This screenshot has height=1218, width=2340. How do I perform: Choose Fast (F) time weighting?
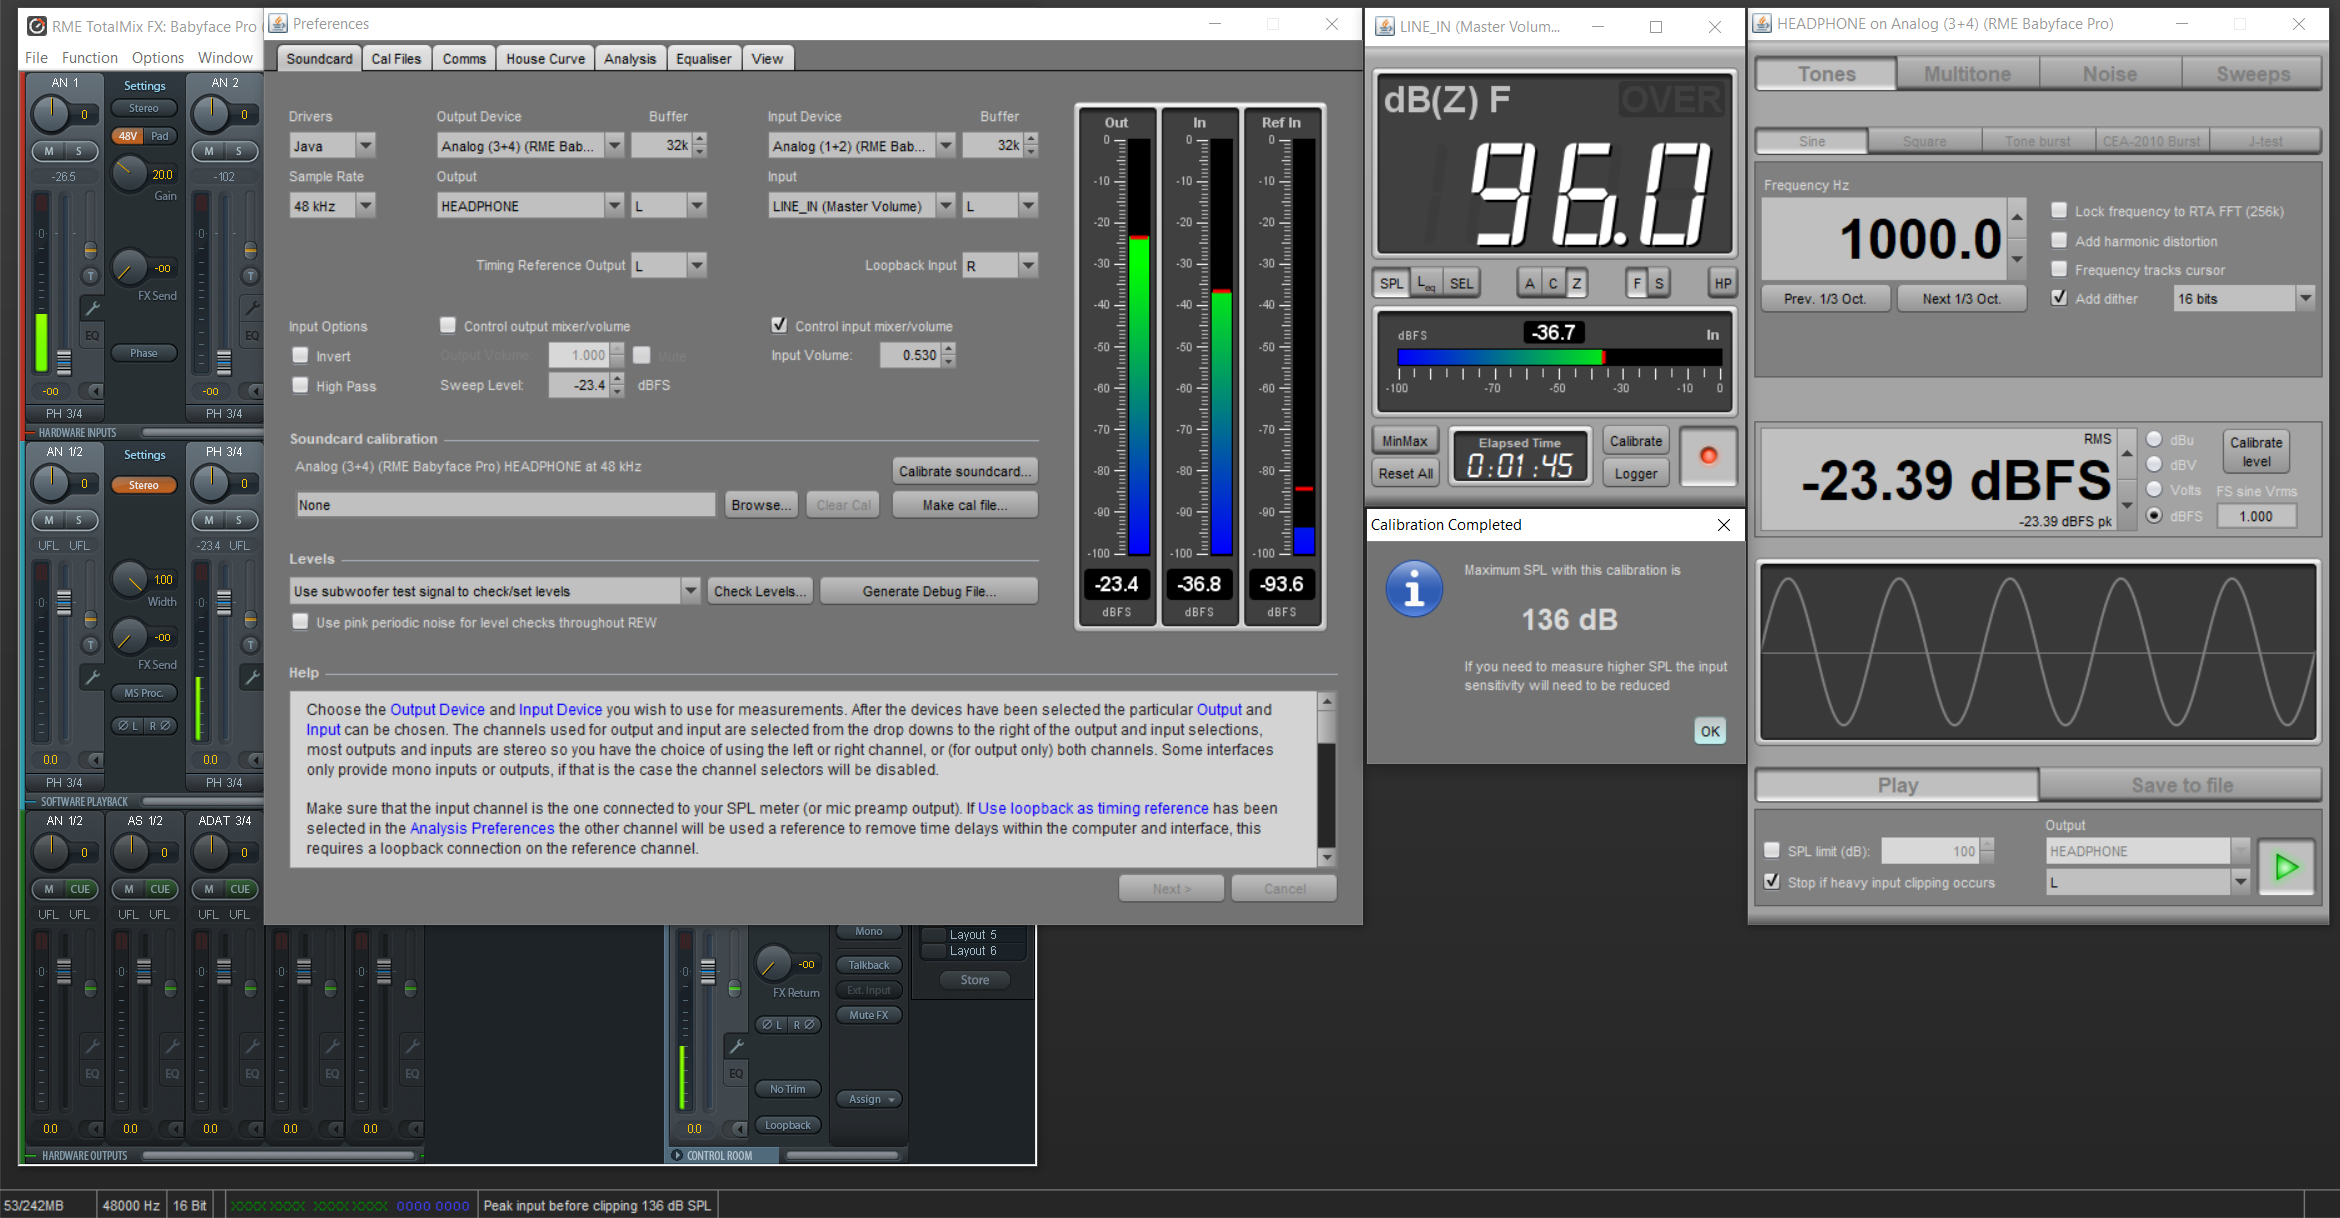[1637, 284]
